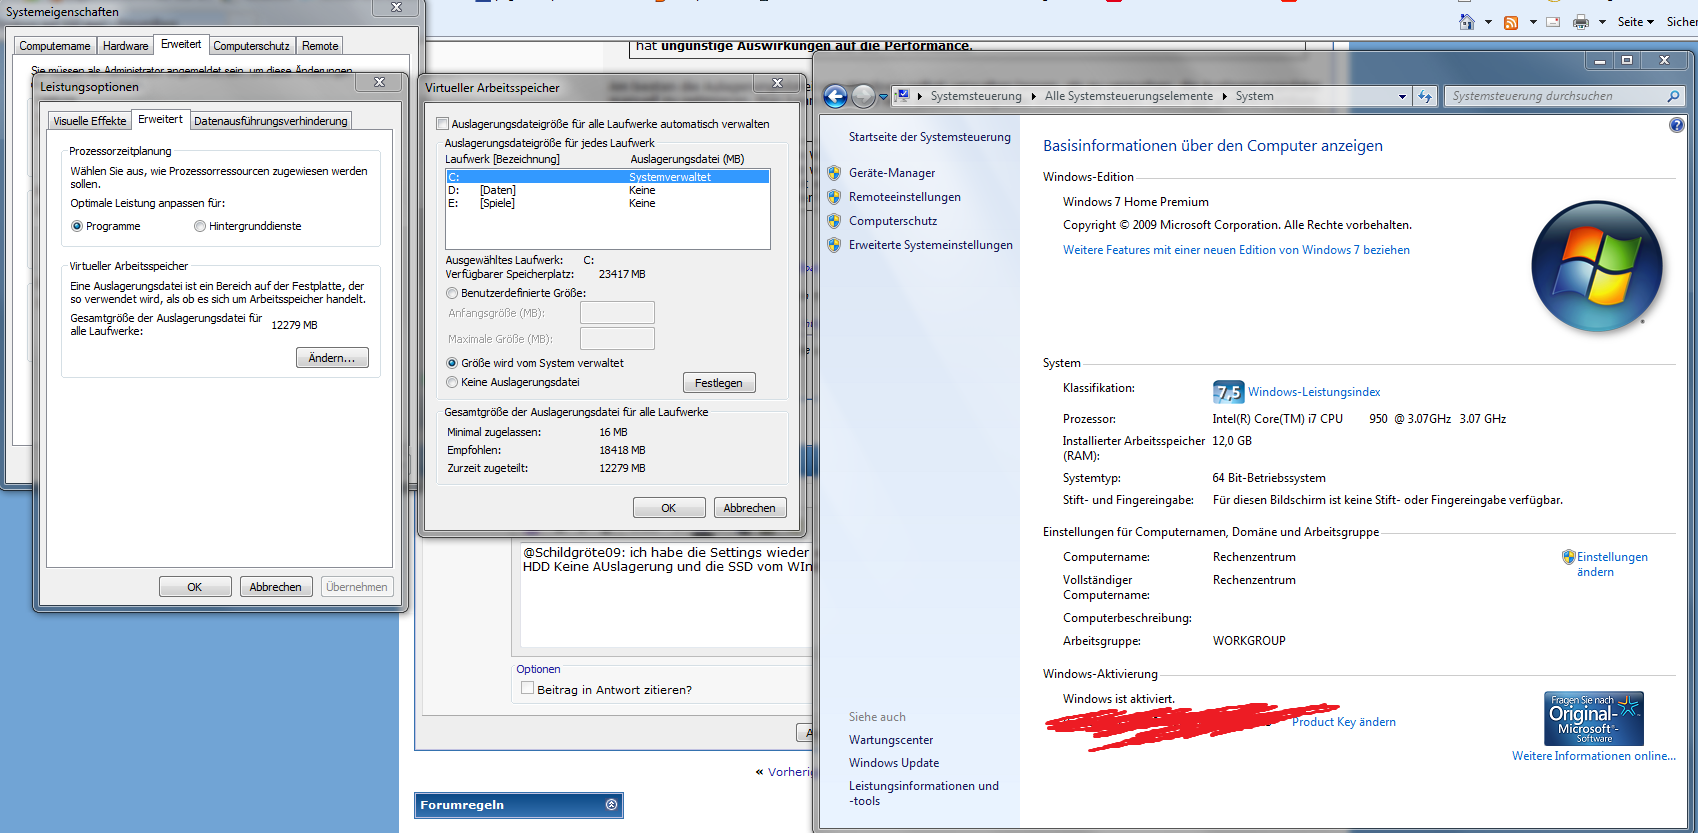Open the Windows Update link

(x=894, y=763)
